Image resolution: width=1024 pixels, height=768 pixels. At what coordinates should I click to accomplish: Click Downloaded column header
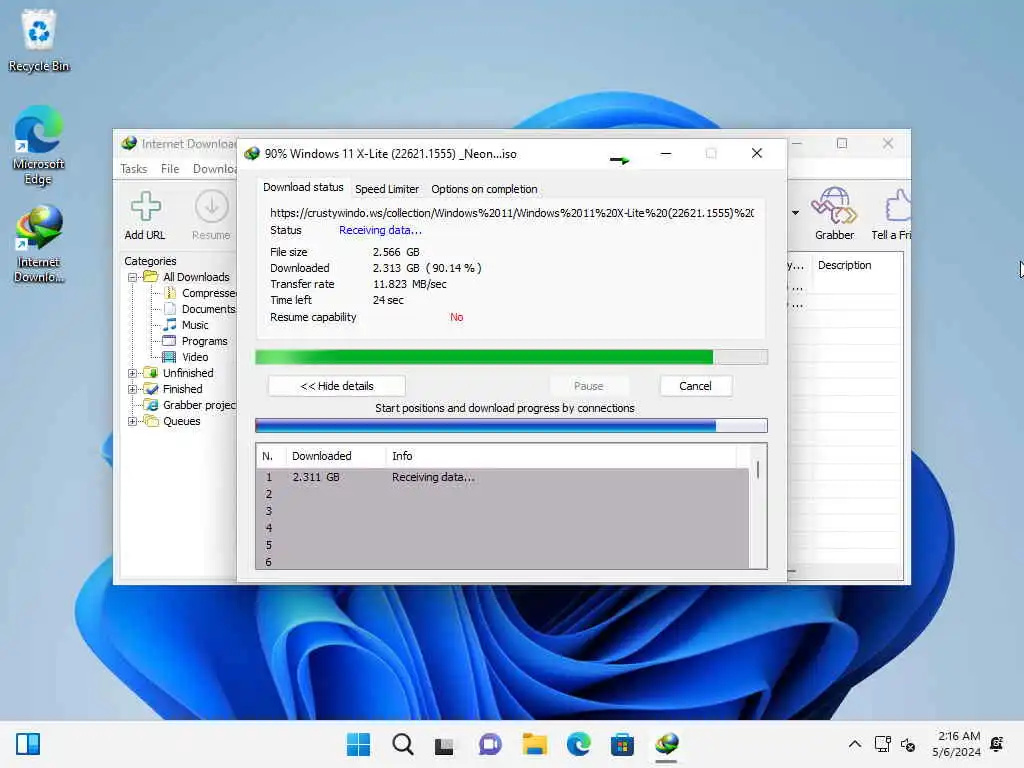point(336,456)
